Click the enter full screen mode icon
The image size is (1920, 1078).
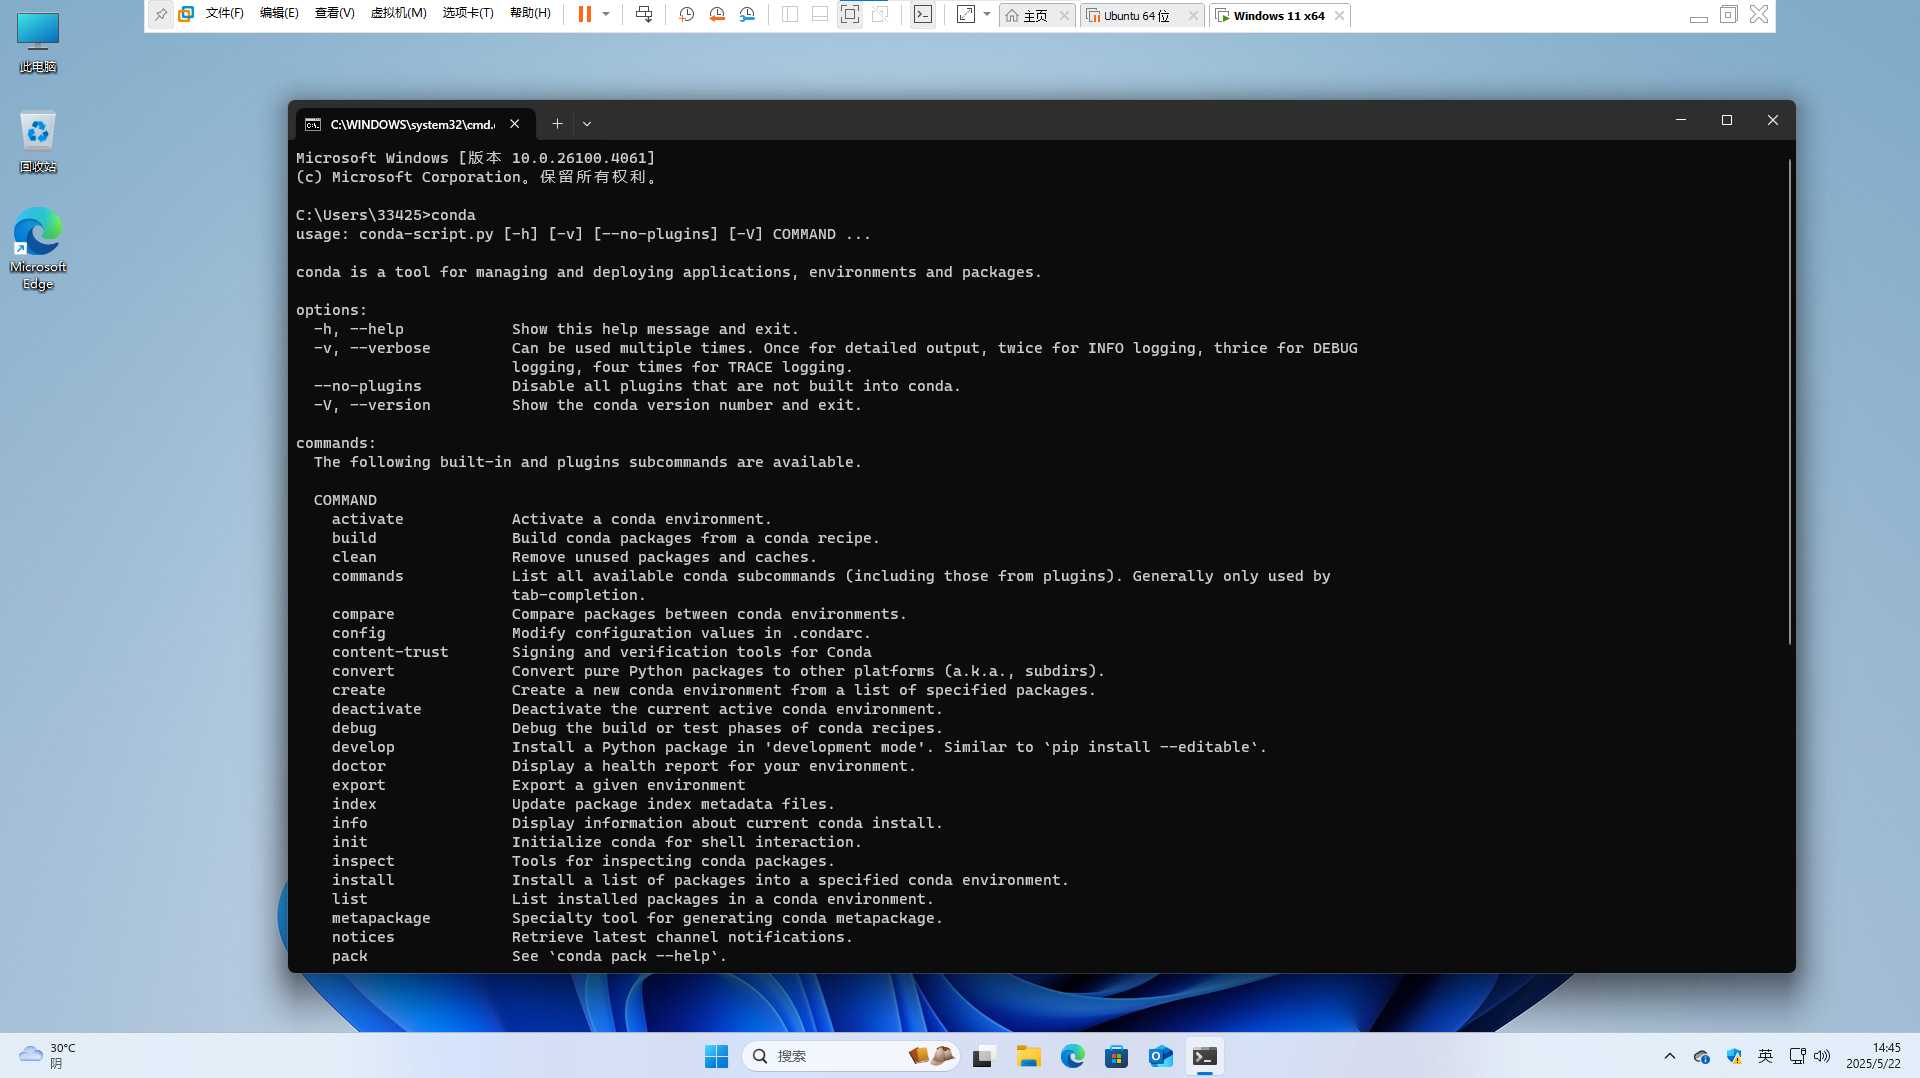(x=965, y=14)
